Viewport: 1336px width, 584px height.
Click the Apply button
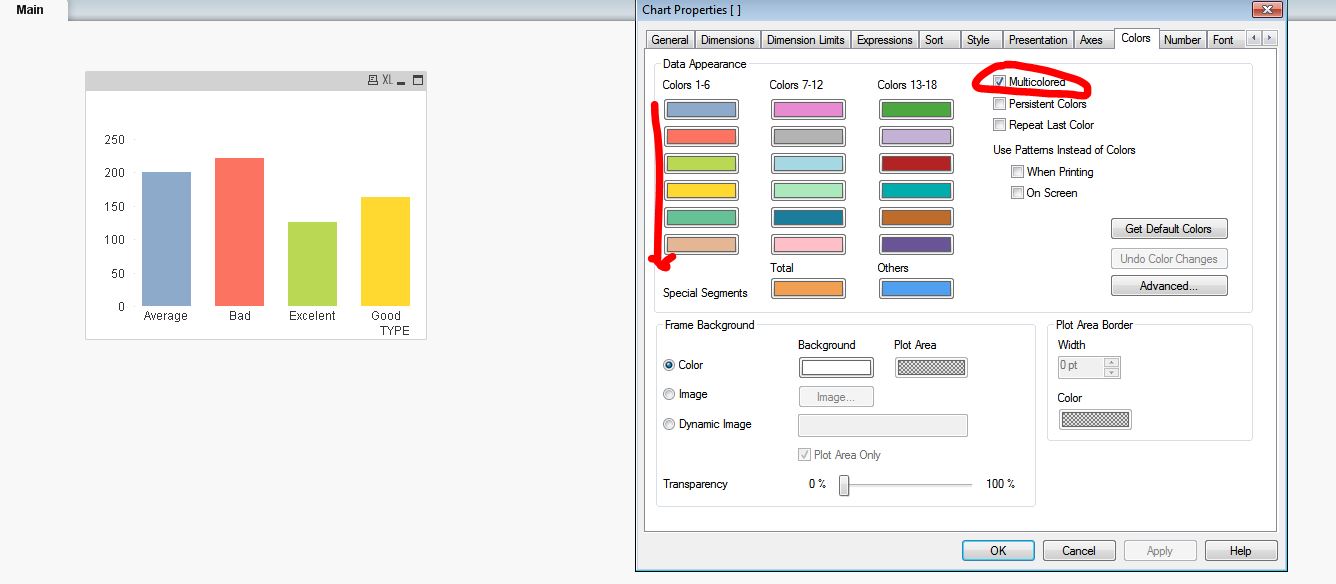[x=1160, y=551]
